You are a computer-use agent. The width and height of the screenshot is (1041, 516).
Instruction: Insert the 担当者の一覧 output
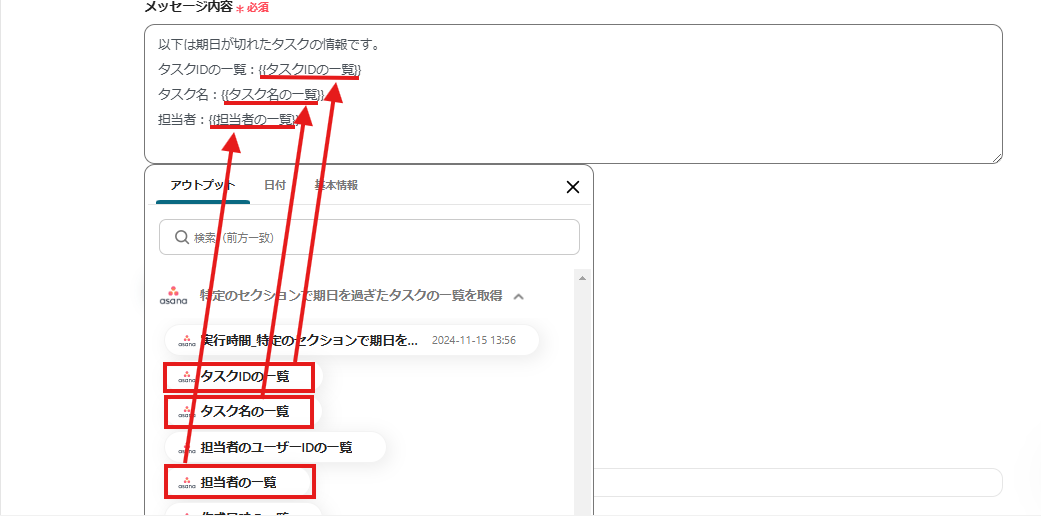[x=239, y=482]
